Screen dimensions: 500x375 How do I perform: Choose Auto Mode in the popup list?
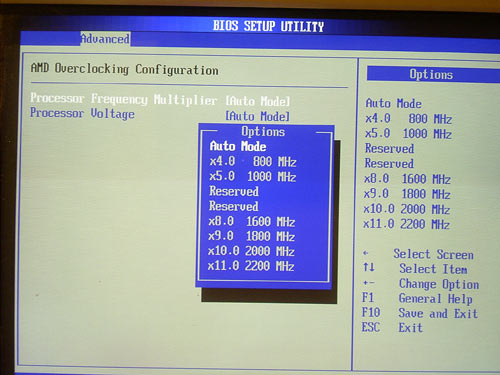tap(238, 146)
